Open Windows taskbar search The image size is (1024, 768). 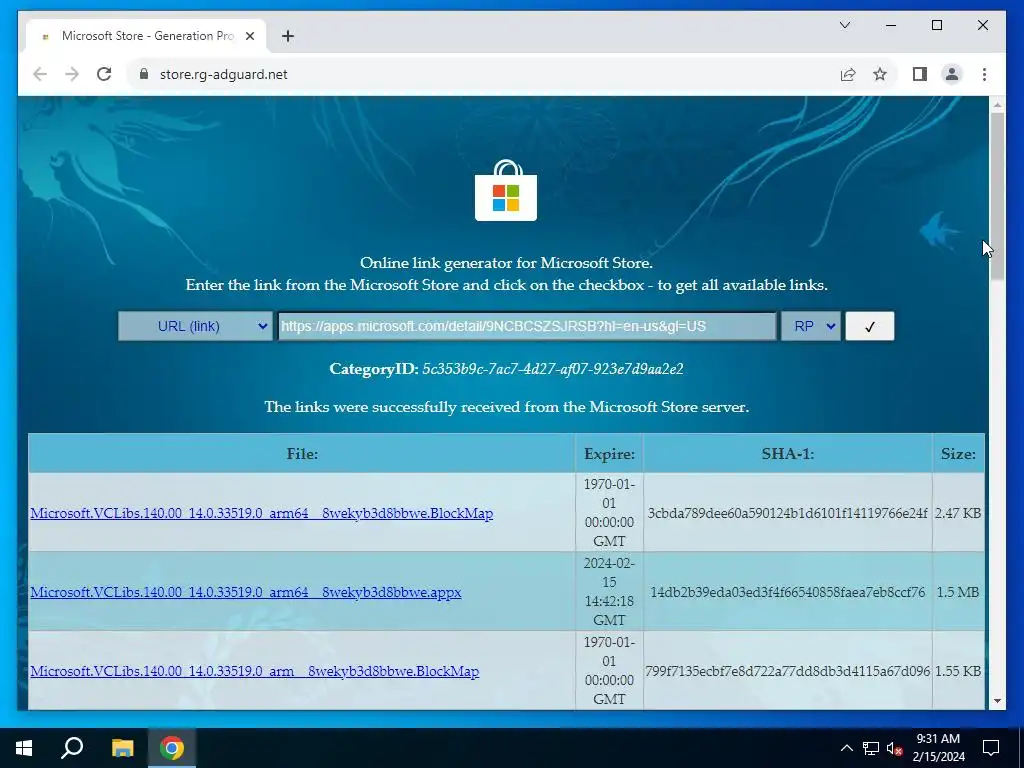pyautogui.click(x=72, y=748)
